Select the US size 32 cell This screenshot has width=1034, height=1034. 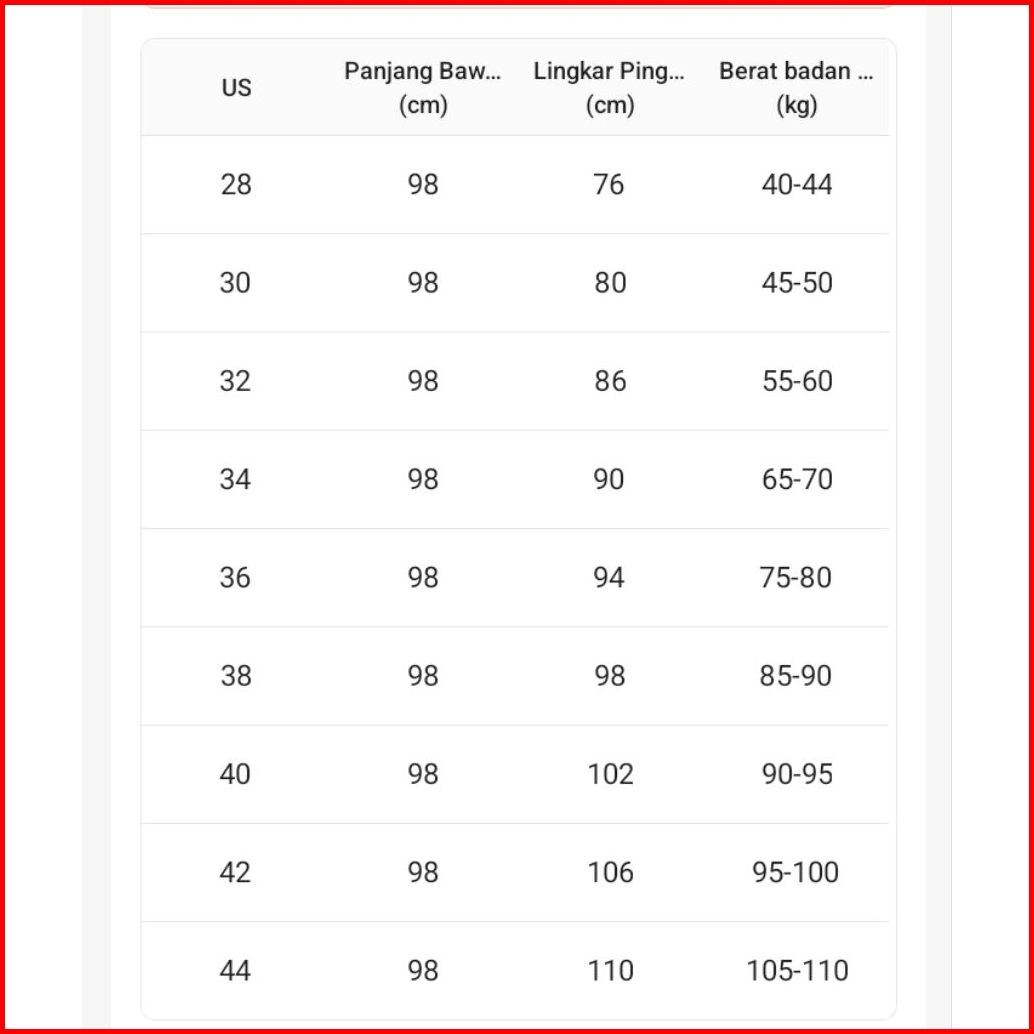coord(236,381)
